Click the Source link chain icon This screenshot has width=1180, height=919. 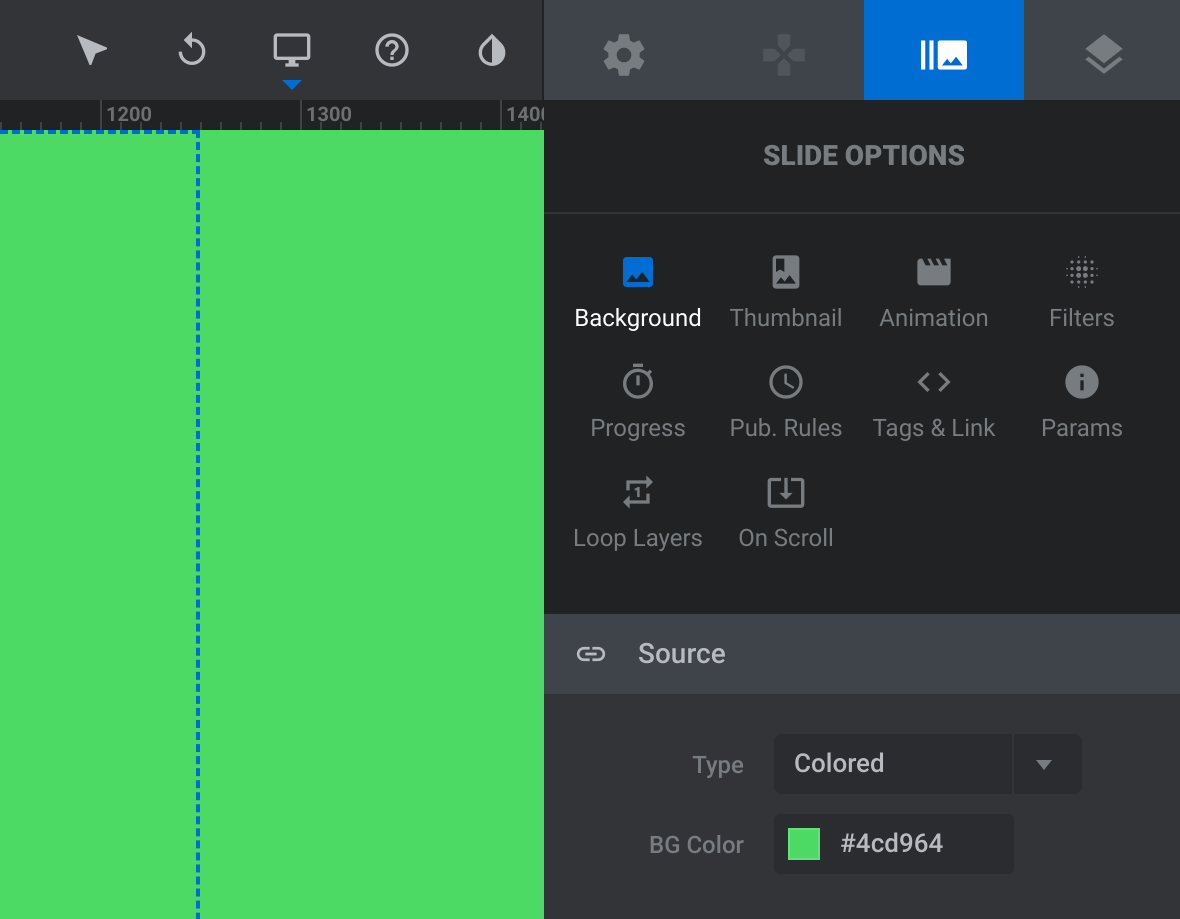pyautogui.click(x=591, y=653)
